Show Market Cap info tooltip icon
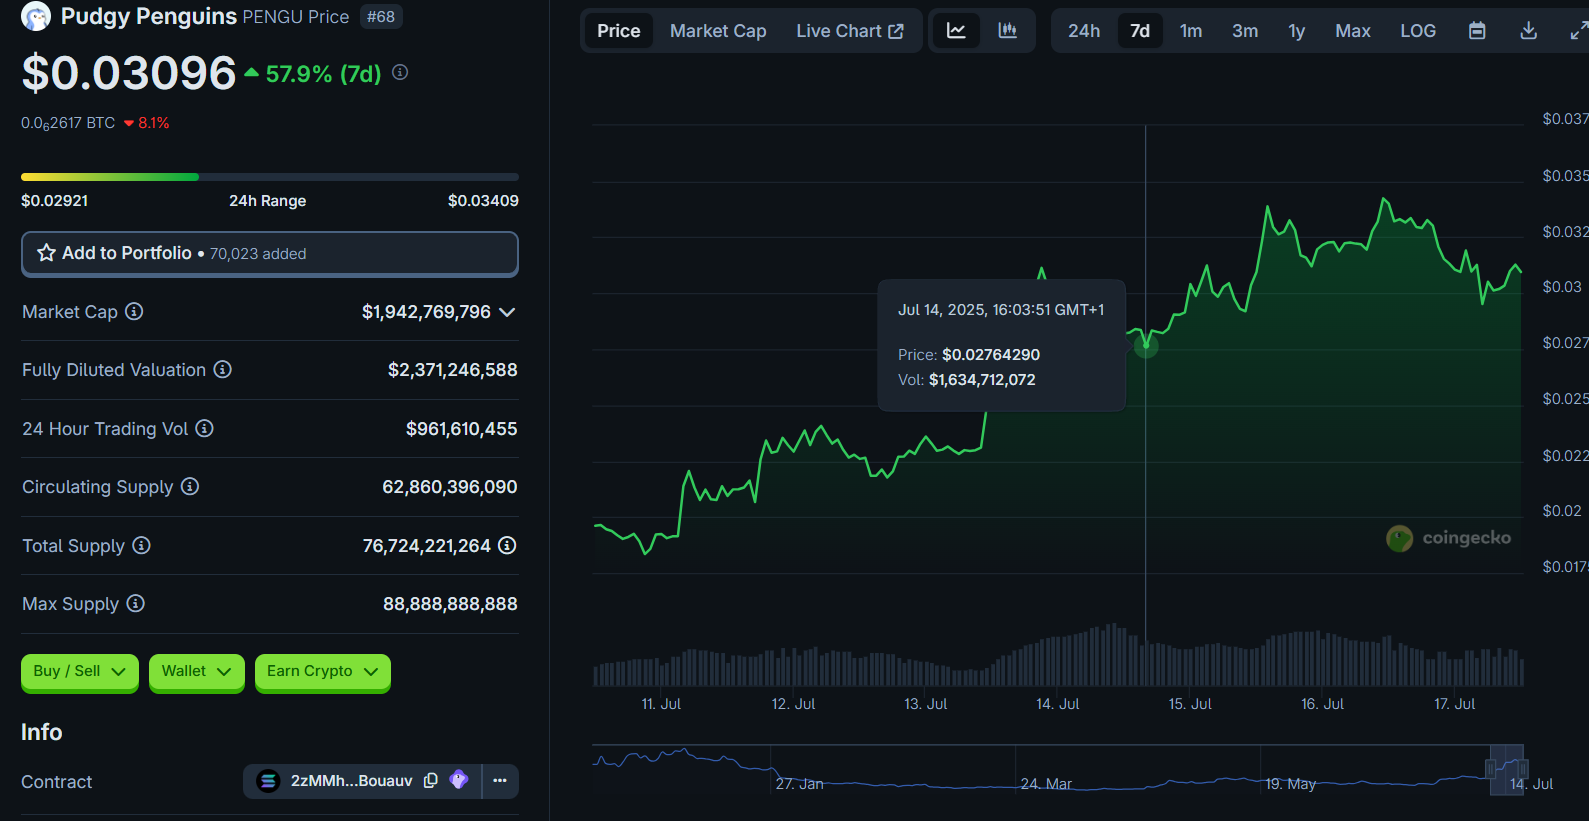This screenshot has height=821, width=1589. coord(134,311)
